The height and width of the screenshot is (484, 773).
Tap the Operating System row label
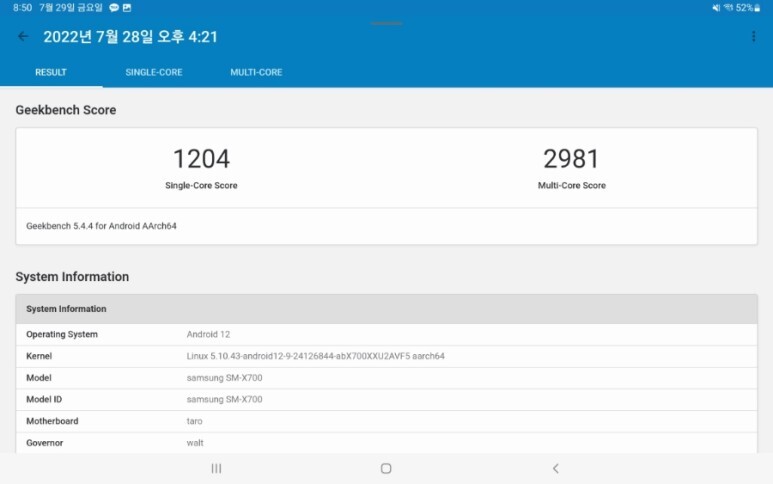point(62,334)
